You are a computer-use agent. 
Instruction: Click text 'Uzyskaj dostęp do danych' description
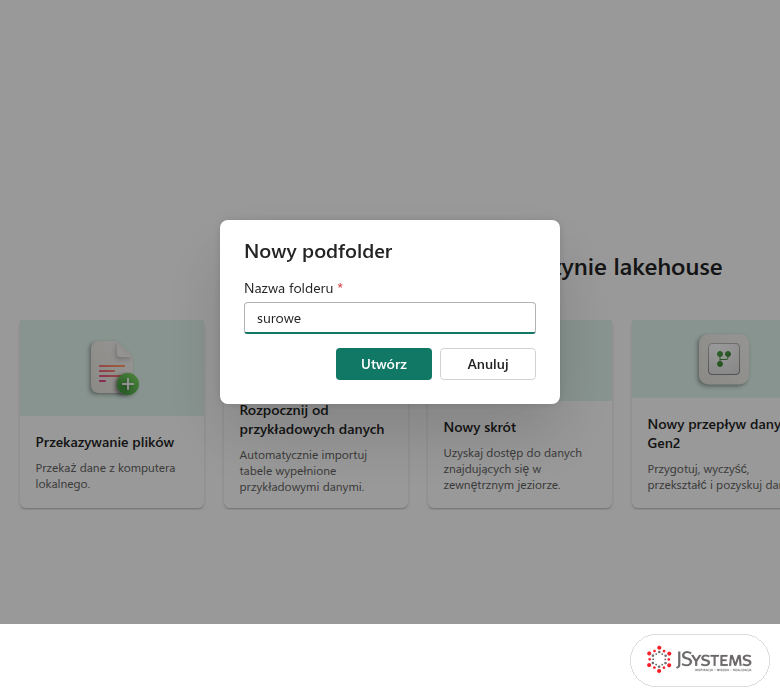[512, 469]
